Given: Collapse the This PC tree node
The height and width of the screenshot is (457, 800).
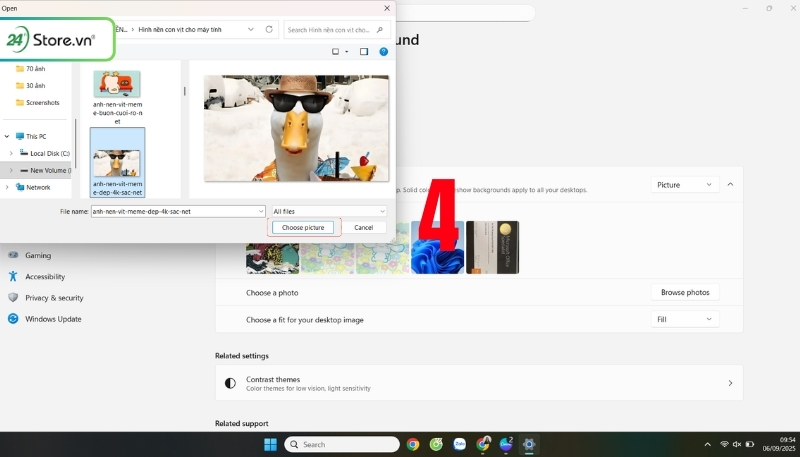Looking at the screenshot, I should click(x=8, y=136).
